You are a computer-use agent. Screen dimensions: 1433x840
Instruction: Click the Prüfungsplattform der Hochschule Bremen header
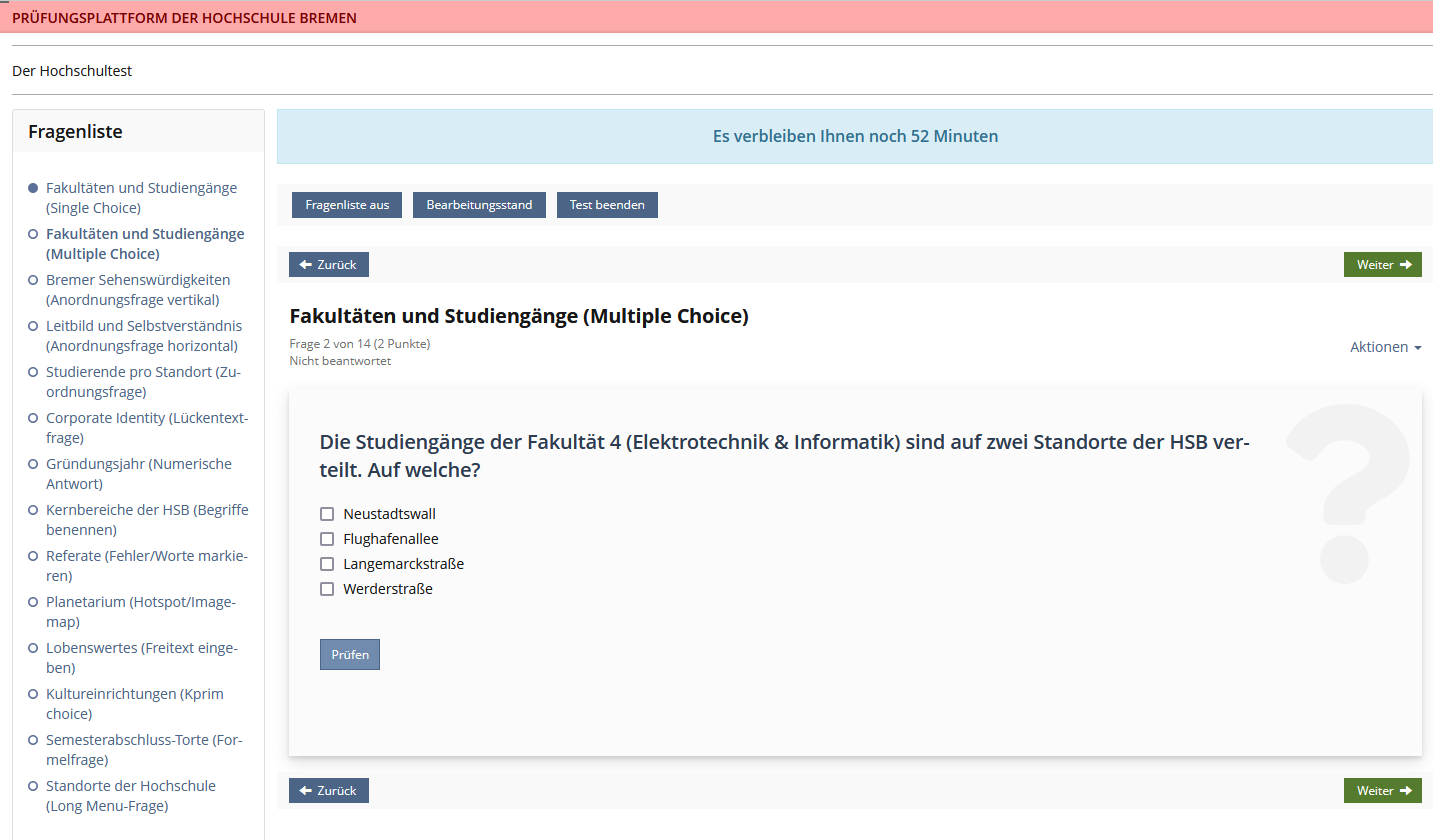point(184,18)
